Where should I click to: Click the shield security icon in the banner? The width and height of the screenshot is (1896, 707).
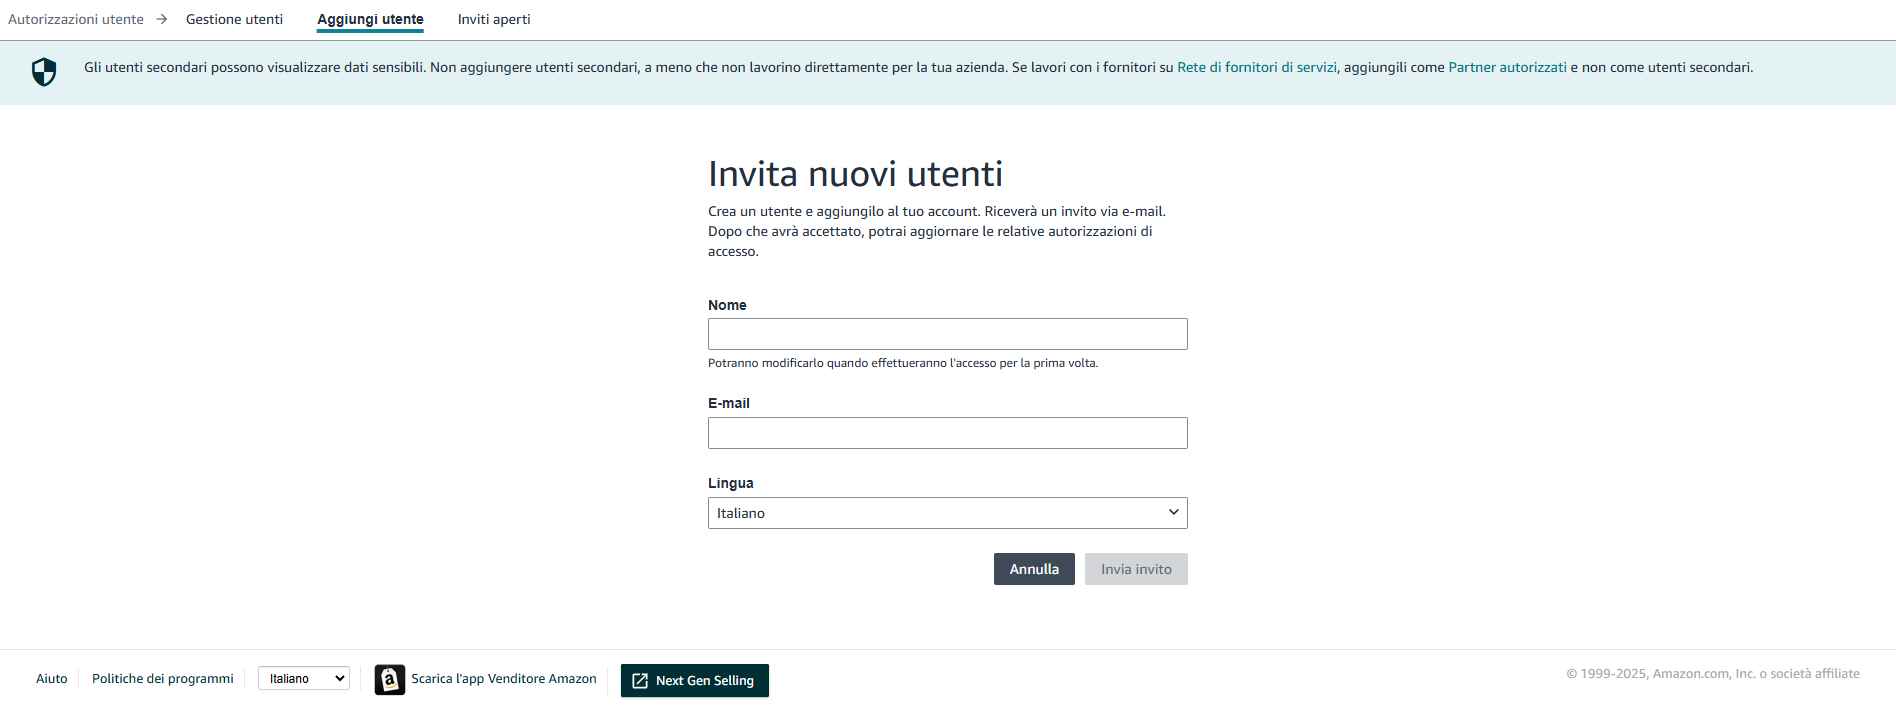coord(44,72)
